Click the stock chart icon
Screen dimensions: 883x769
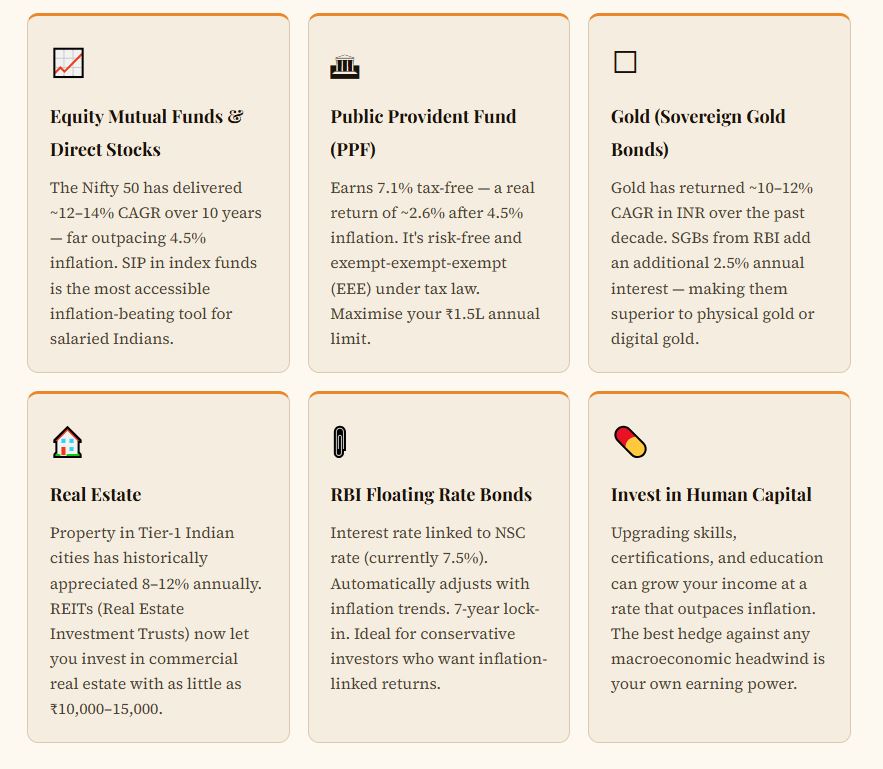pos(68,63)
